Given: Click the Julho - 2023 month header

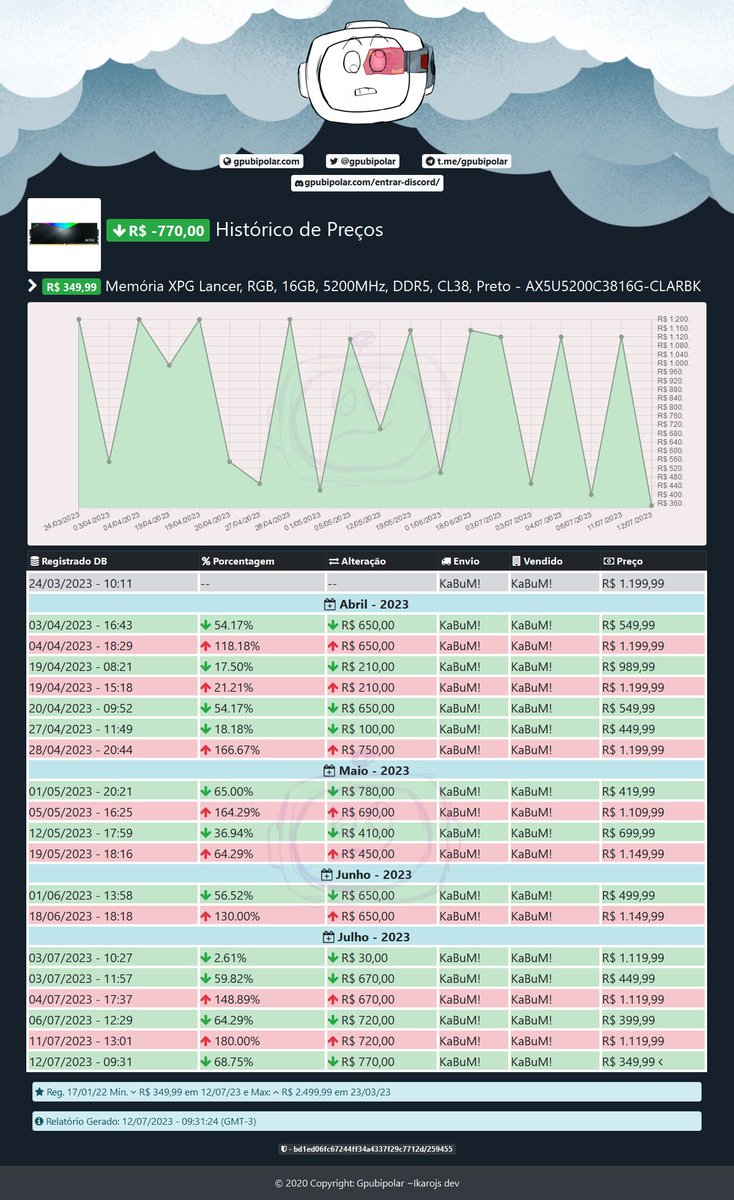Looking at the screenshot, I should [x=366, y=937].
